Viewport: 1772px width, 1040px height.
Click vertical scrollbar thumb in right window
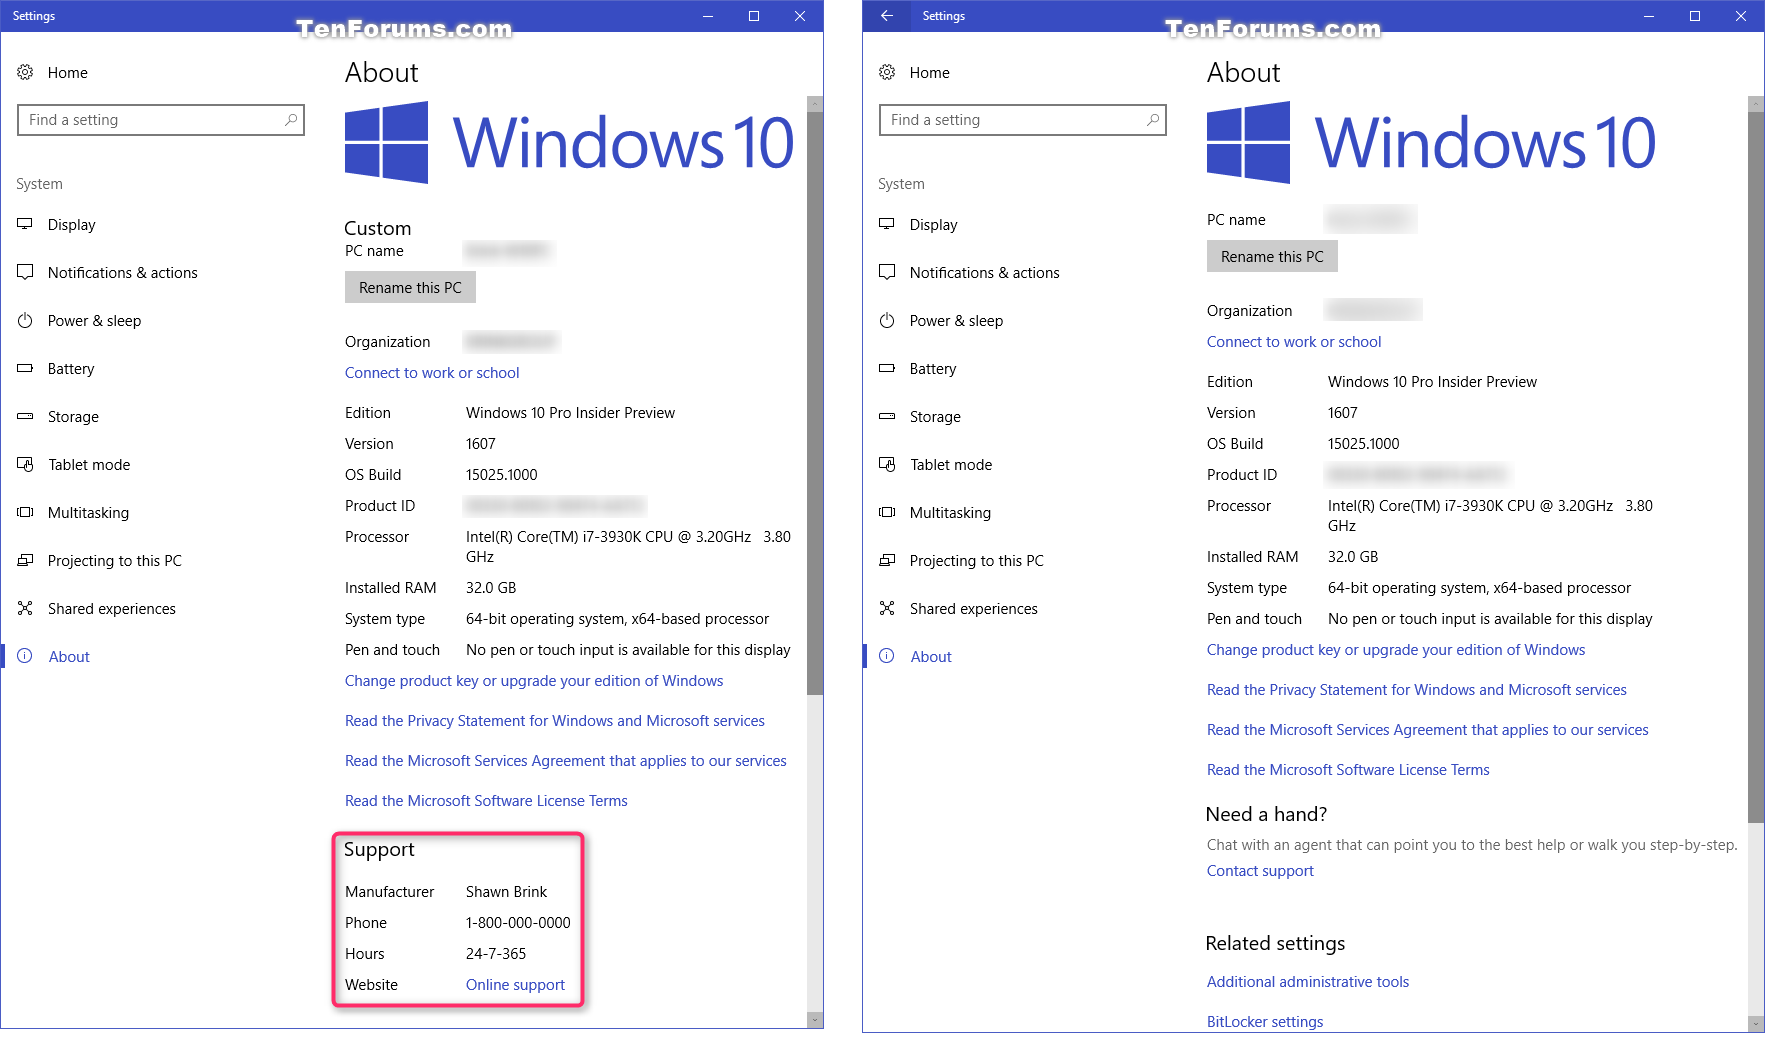click(1756, 467)
